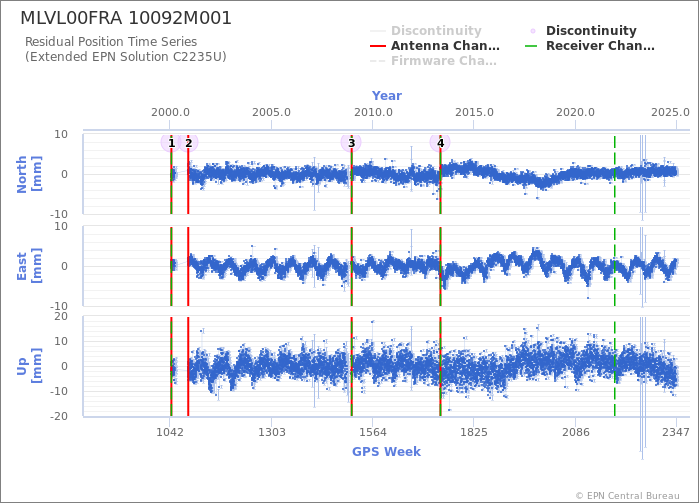
Task: Click the purple discontinuity dot legend symbol
Action: (x=533, y=31)
